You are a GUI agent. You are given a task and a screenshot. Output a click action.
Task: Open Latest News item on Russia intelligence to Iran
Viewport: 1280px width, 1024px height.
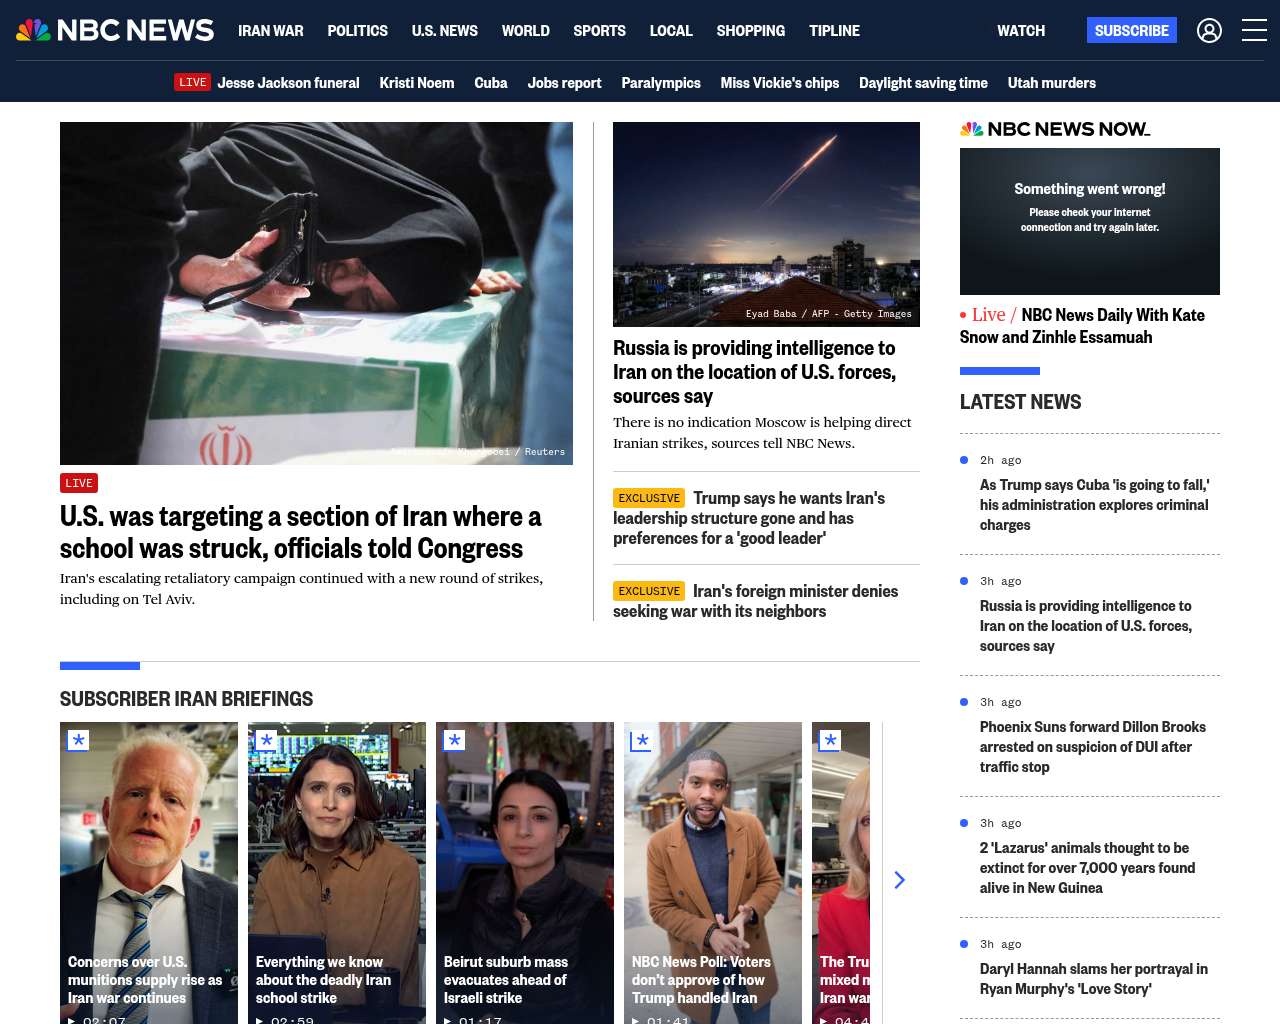click(1086, 626)
